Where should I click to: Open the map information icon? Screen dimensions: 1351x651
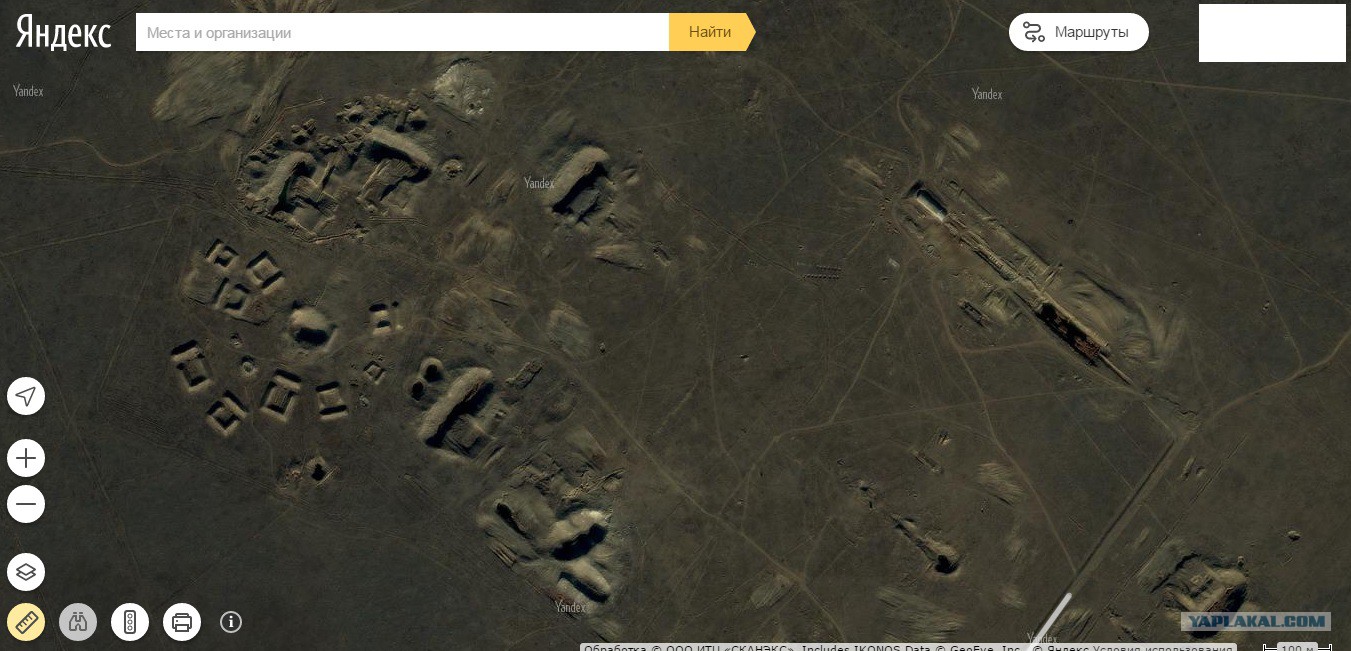(231, 622)
